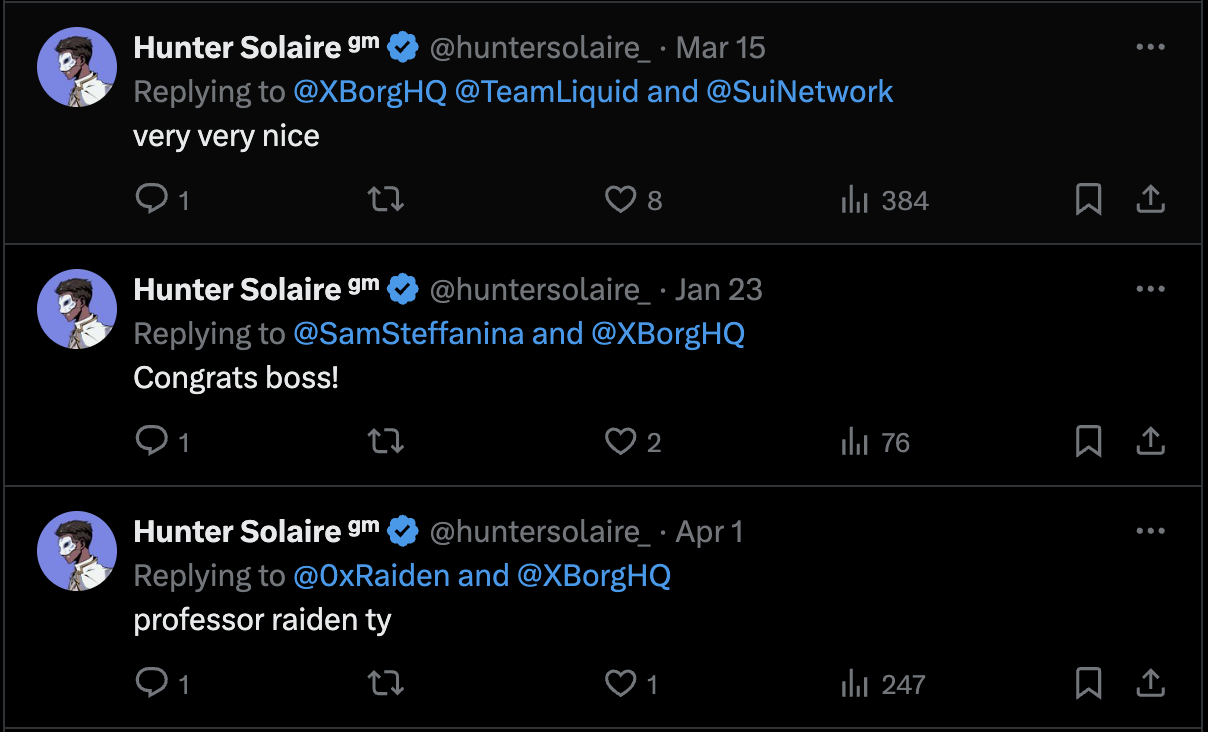Viewport: 1208px width, 732px height.
Task: Reply to the "professor raiden ty" tweet
Action: click(152, 684)
